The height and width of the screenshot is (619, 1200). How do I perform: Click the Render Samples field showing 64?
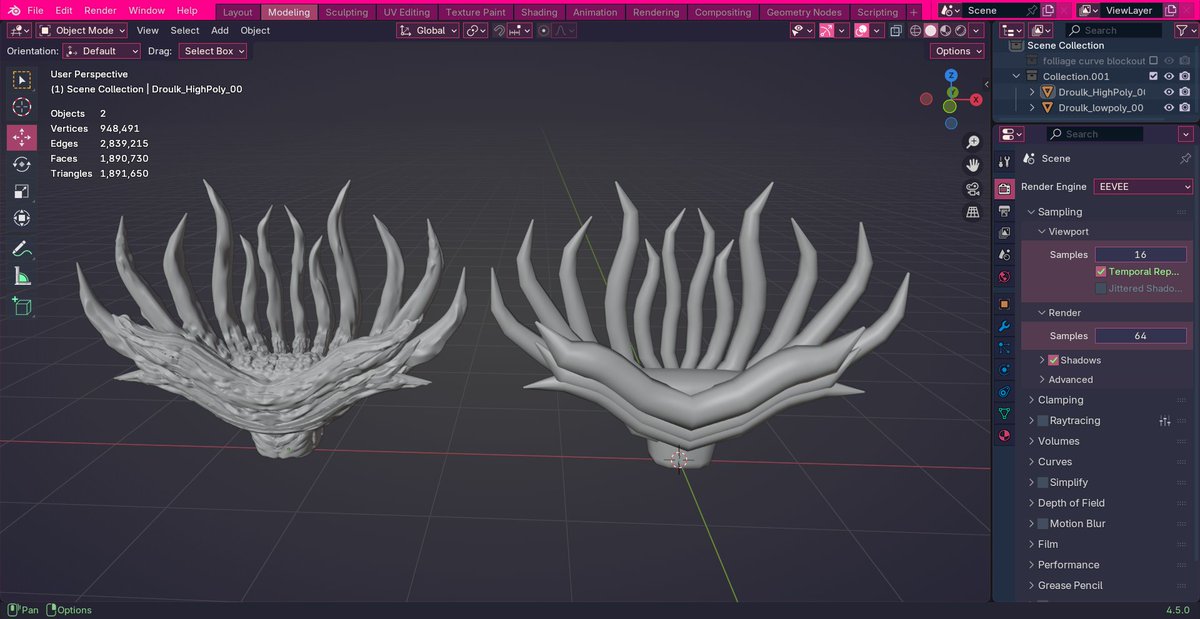pyautogui.click(x=1141, y=335)
